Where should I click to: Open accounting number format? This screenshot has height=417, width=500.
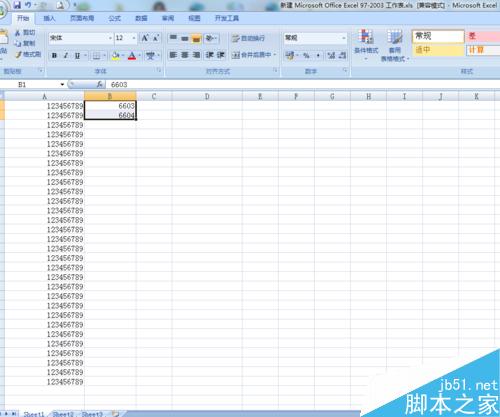(x=290, y=55)
